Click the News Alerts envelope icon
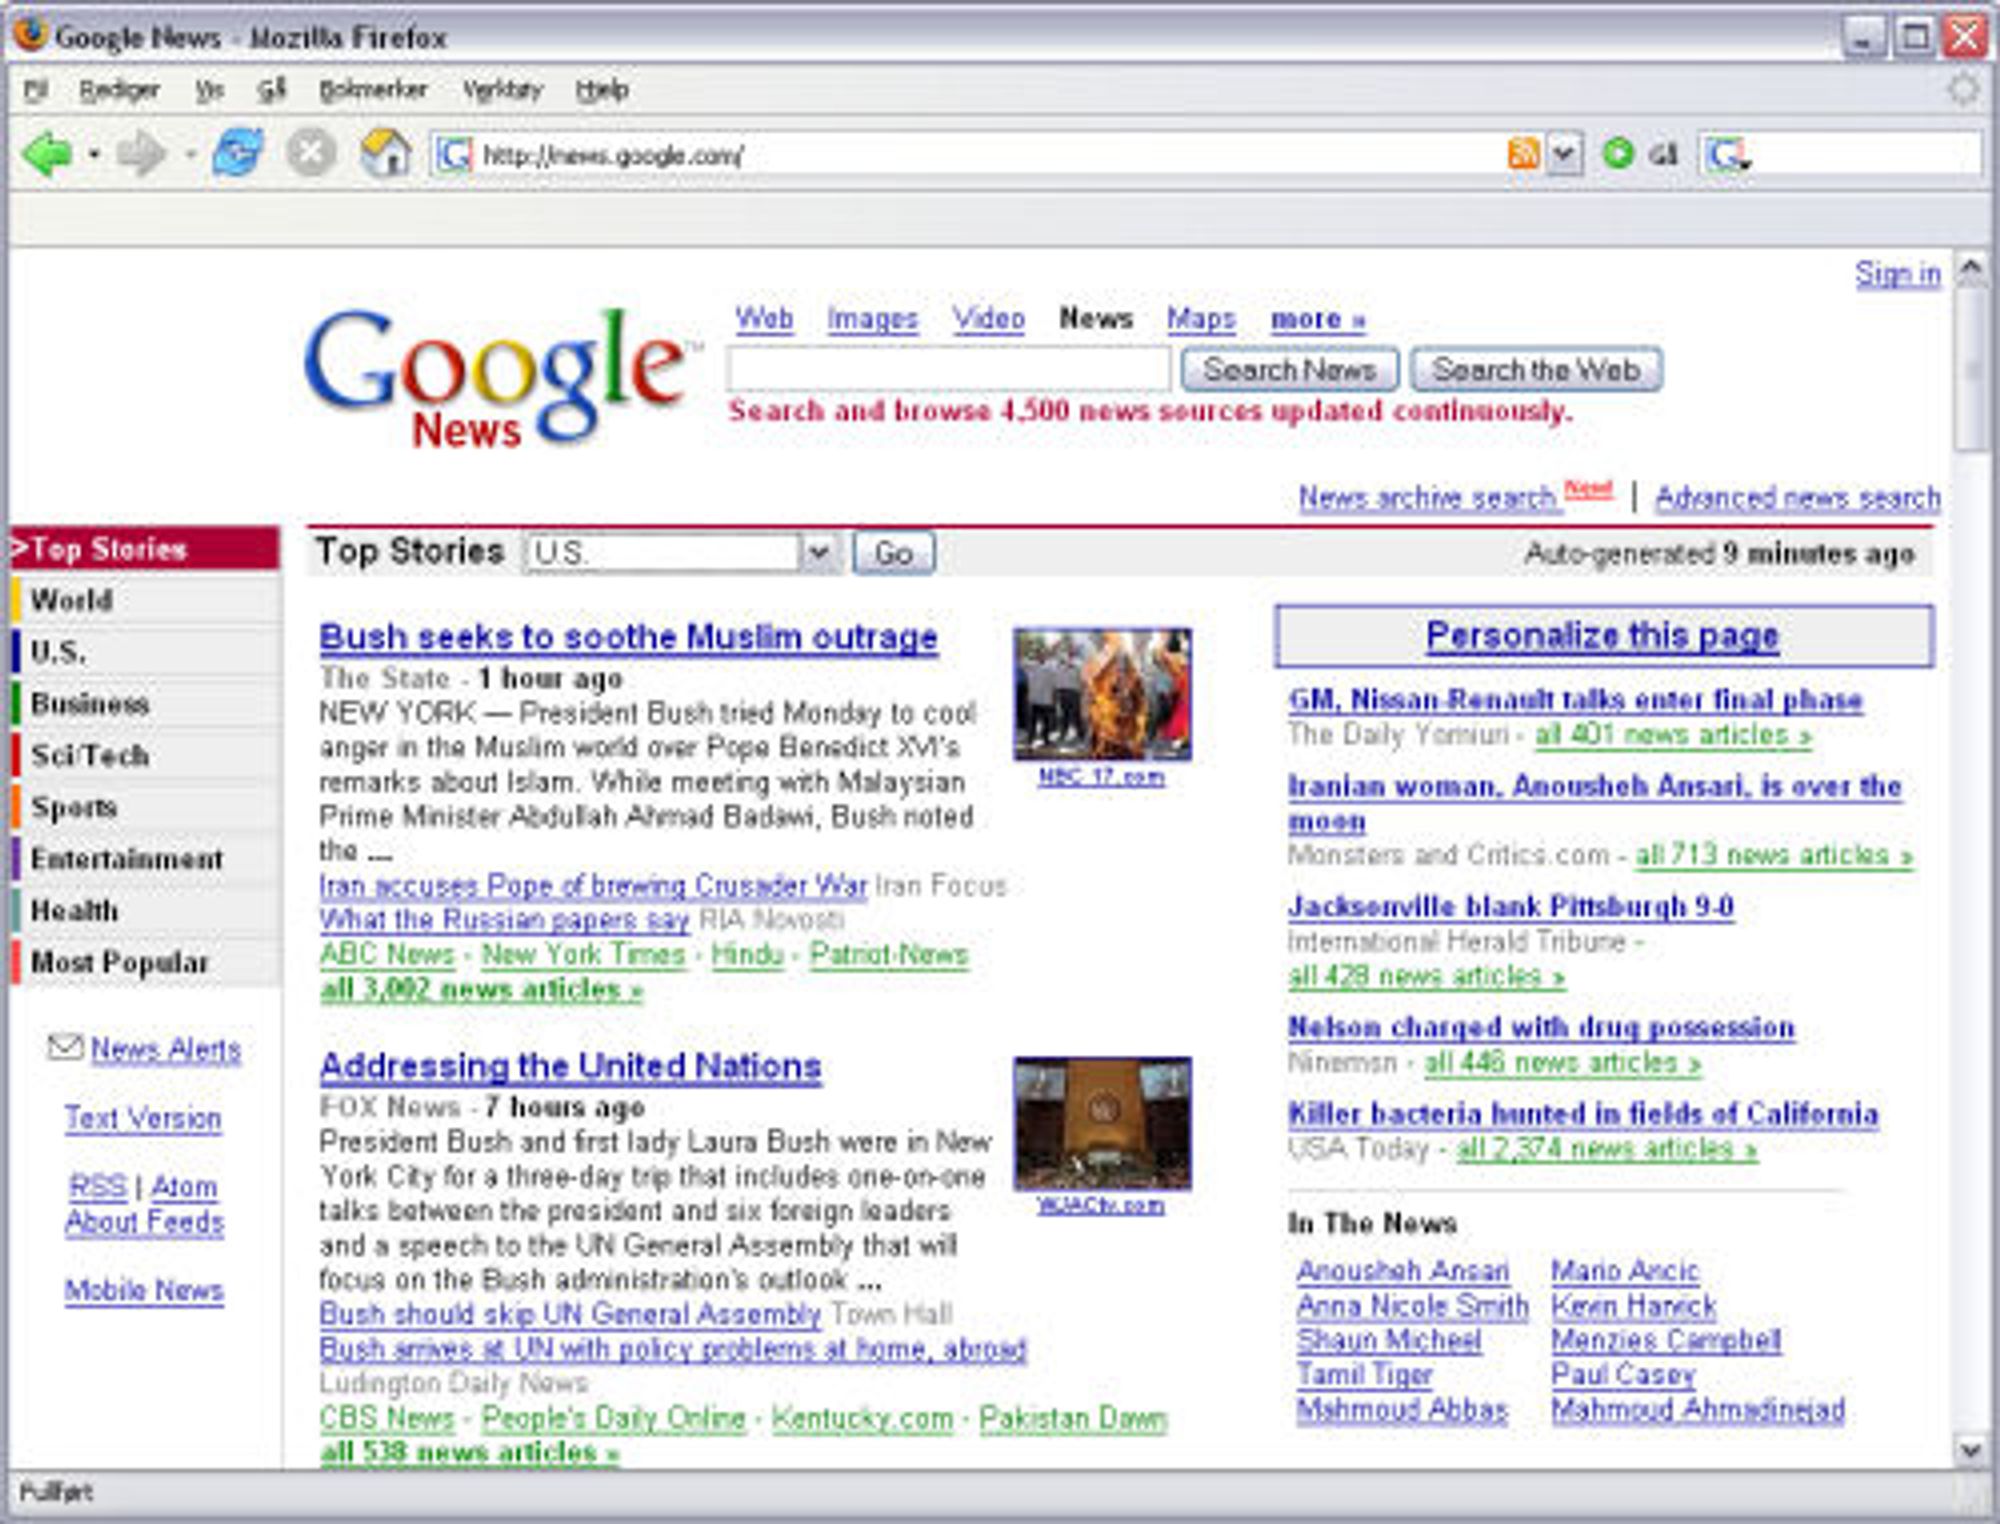Viewport: 2000px width, 1524px height. point(66,1047)
